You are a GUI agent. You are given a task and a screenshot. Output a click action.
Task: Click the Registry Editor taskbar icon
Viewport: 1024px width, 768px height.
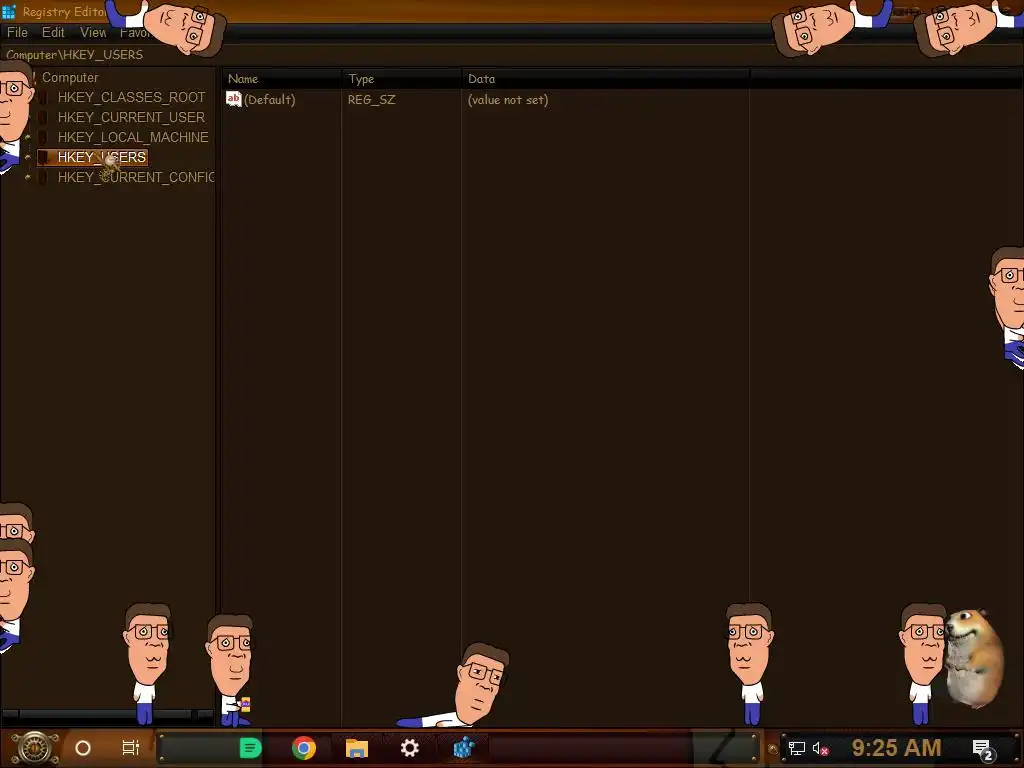[x=463, y=748]
